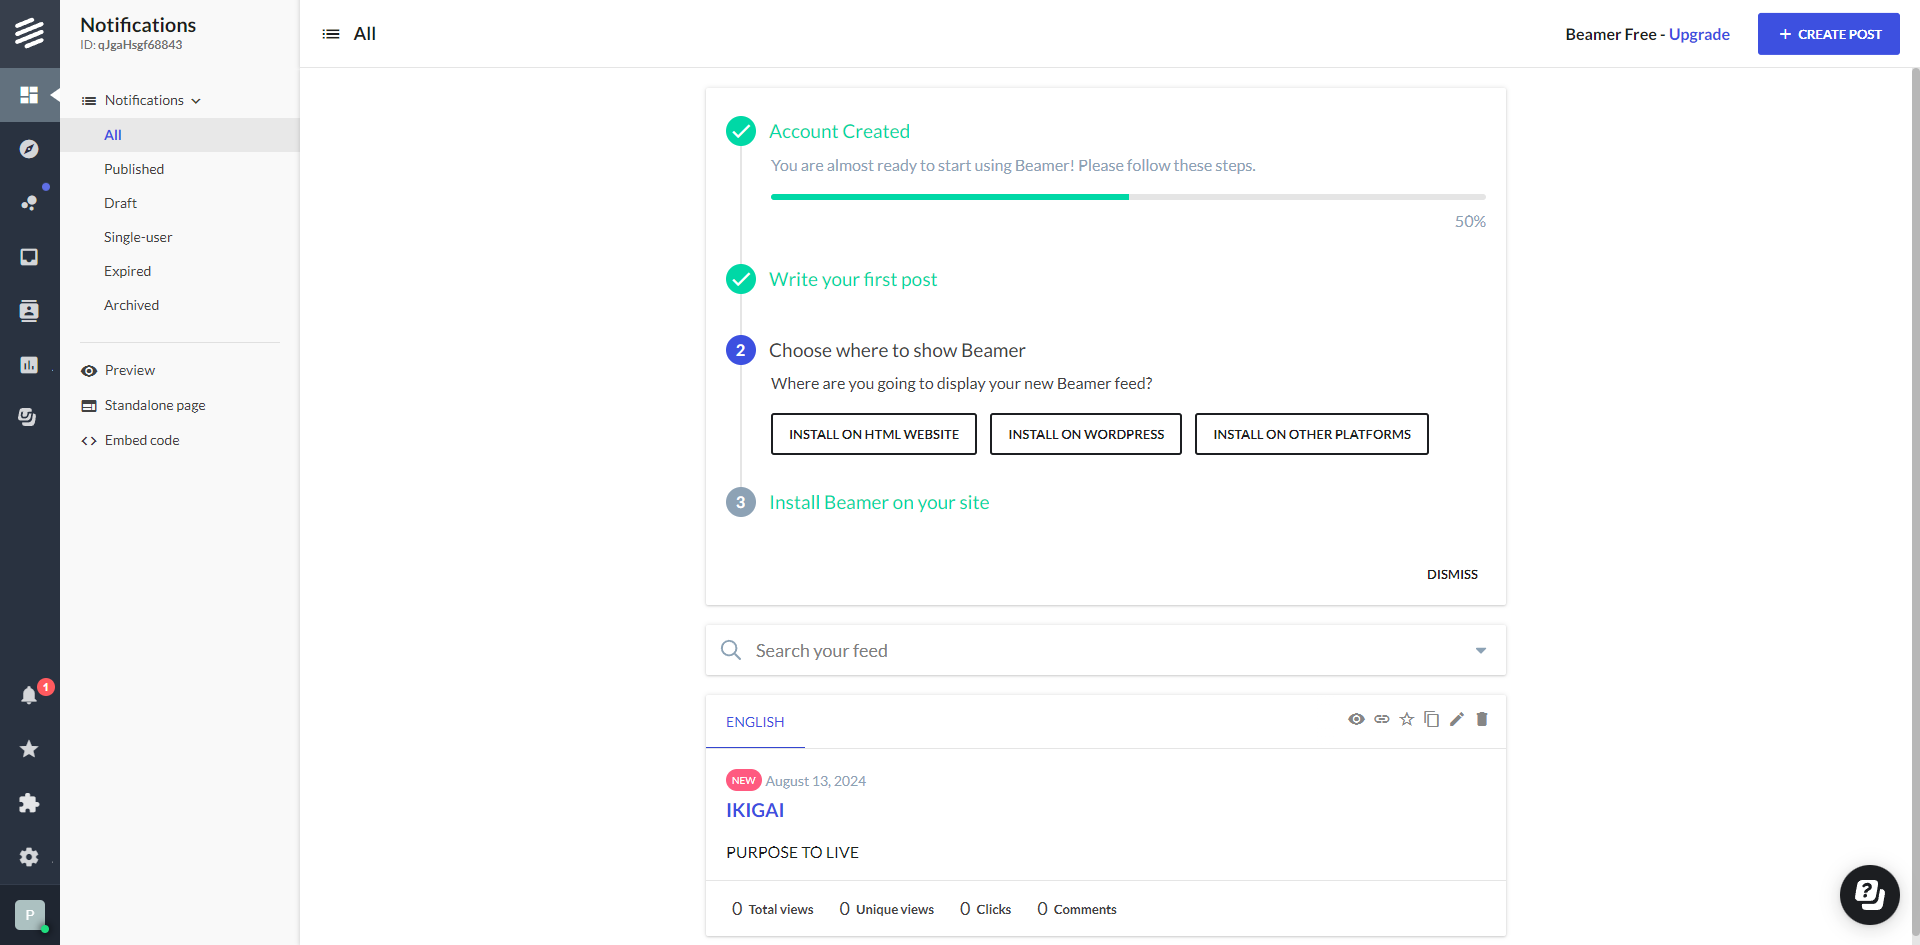Viewport: 1920px width, 945px height.
Task: Open the users contact icon in sidebar
Action: coord(29,311)
